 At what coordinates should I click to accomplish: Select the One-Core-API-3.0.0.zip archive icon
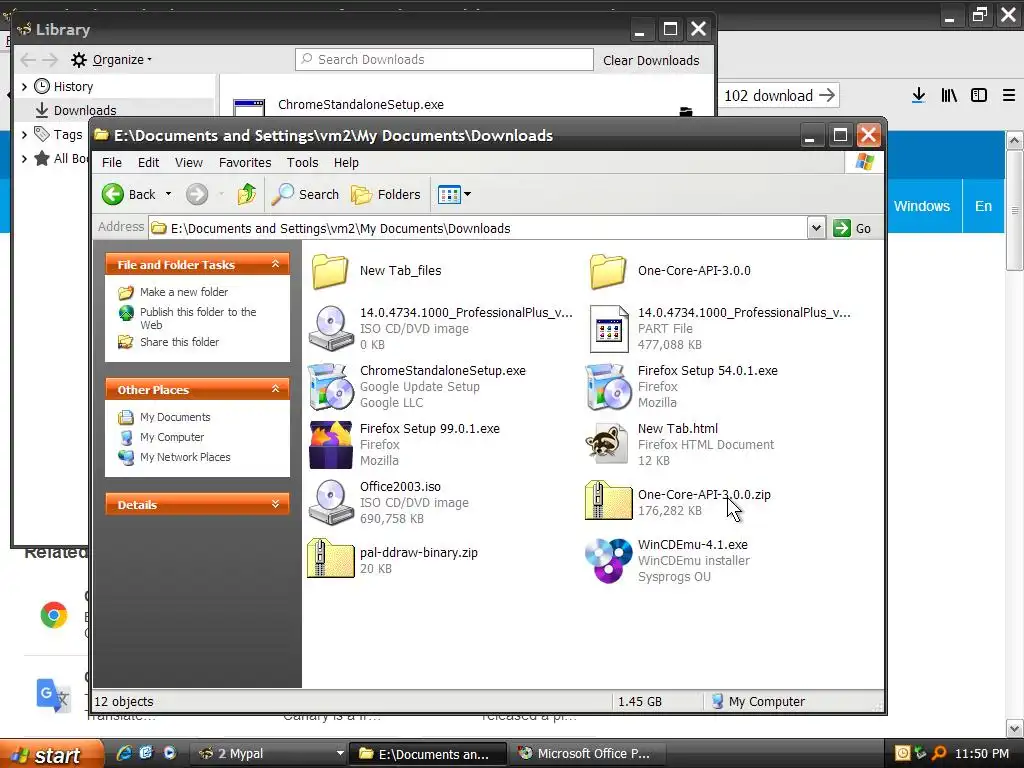click(x=609, y=501)
